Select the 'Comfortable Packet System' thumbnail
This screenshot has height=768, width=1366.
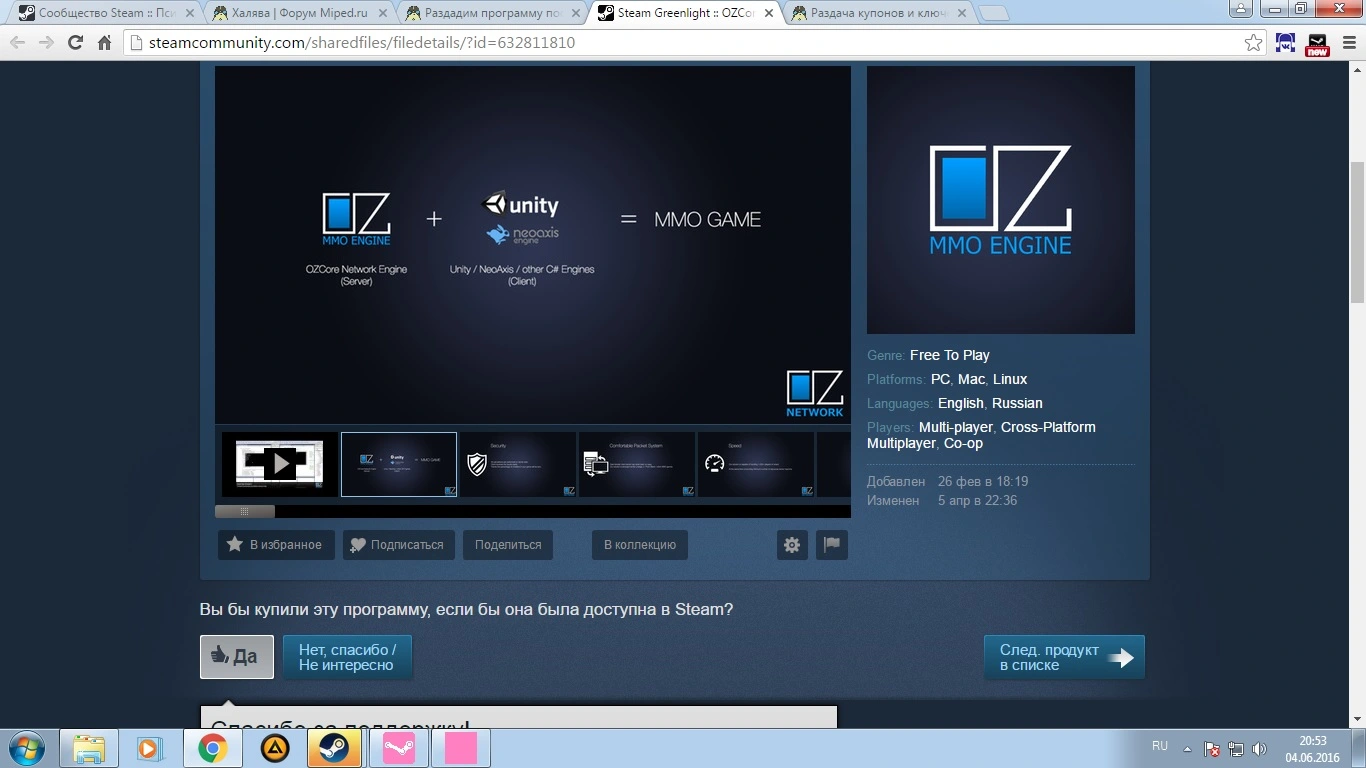[637, 464]
